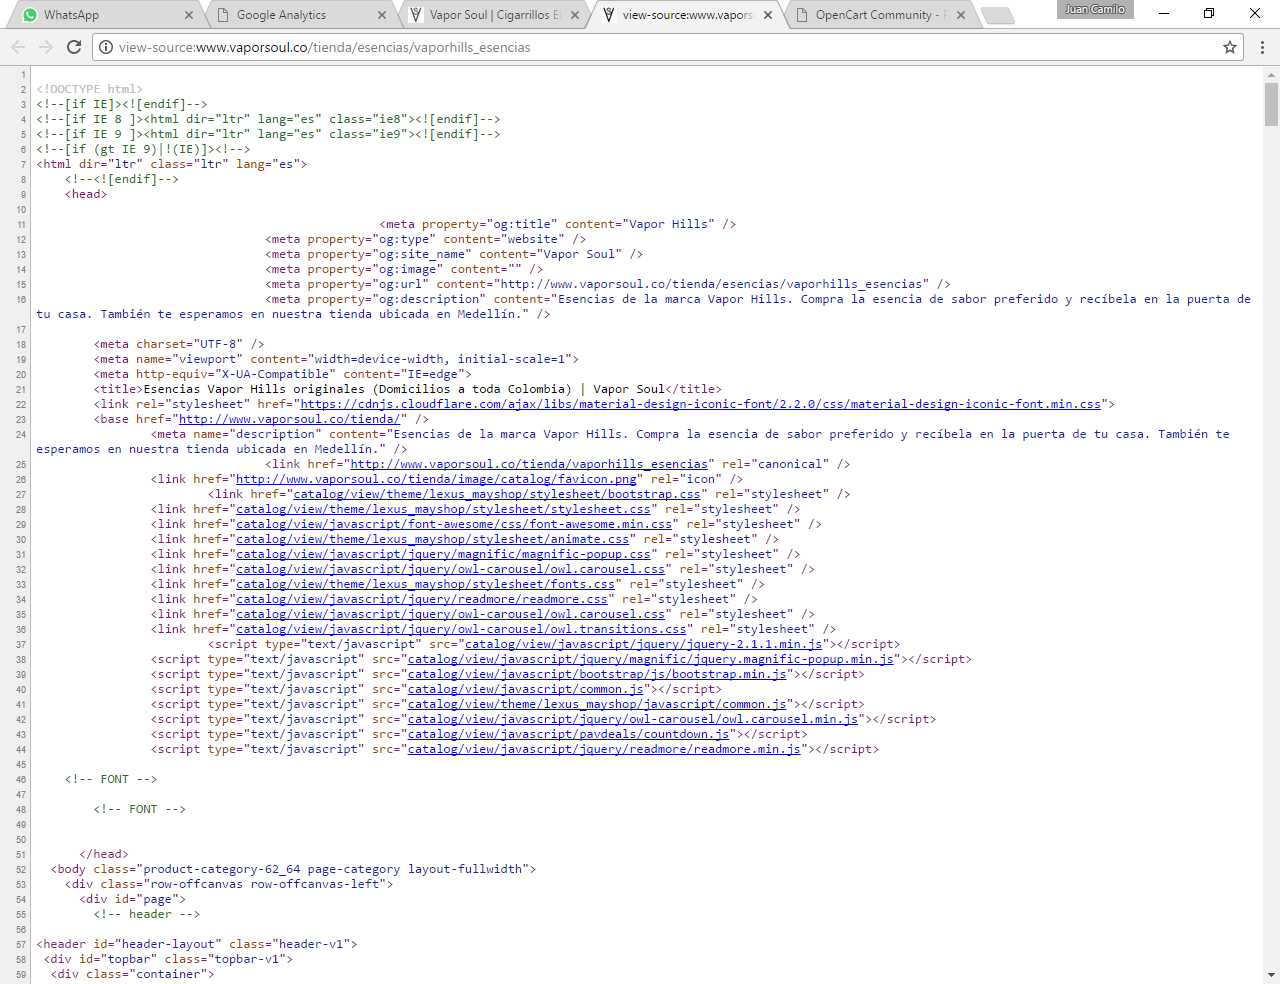This screenshot has width=1280, height=984.
Task: Open Chrome's three-dot menu
Action: (1262, 47)
